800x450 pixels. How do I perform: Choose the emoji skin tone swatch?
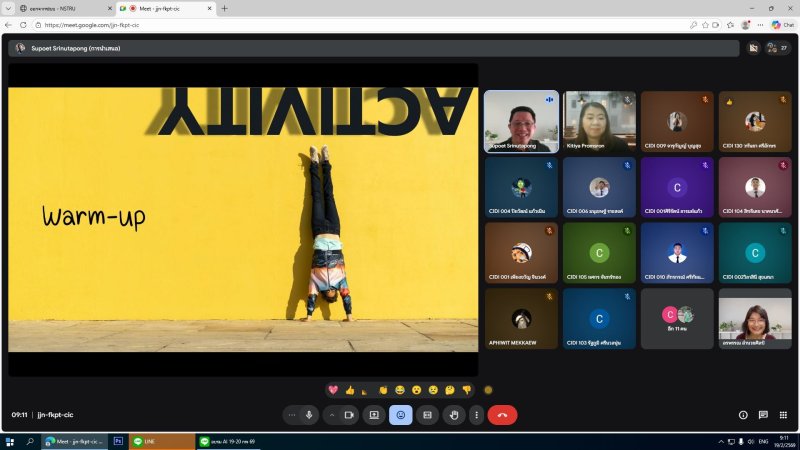488,389
